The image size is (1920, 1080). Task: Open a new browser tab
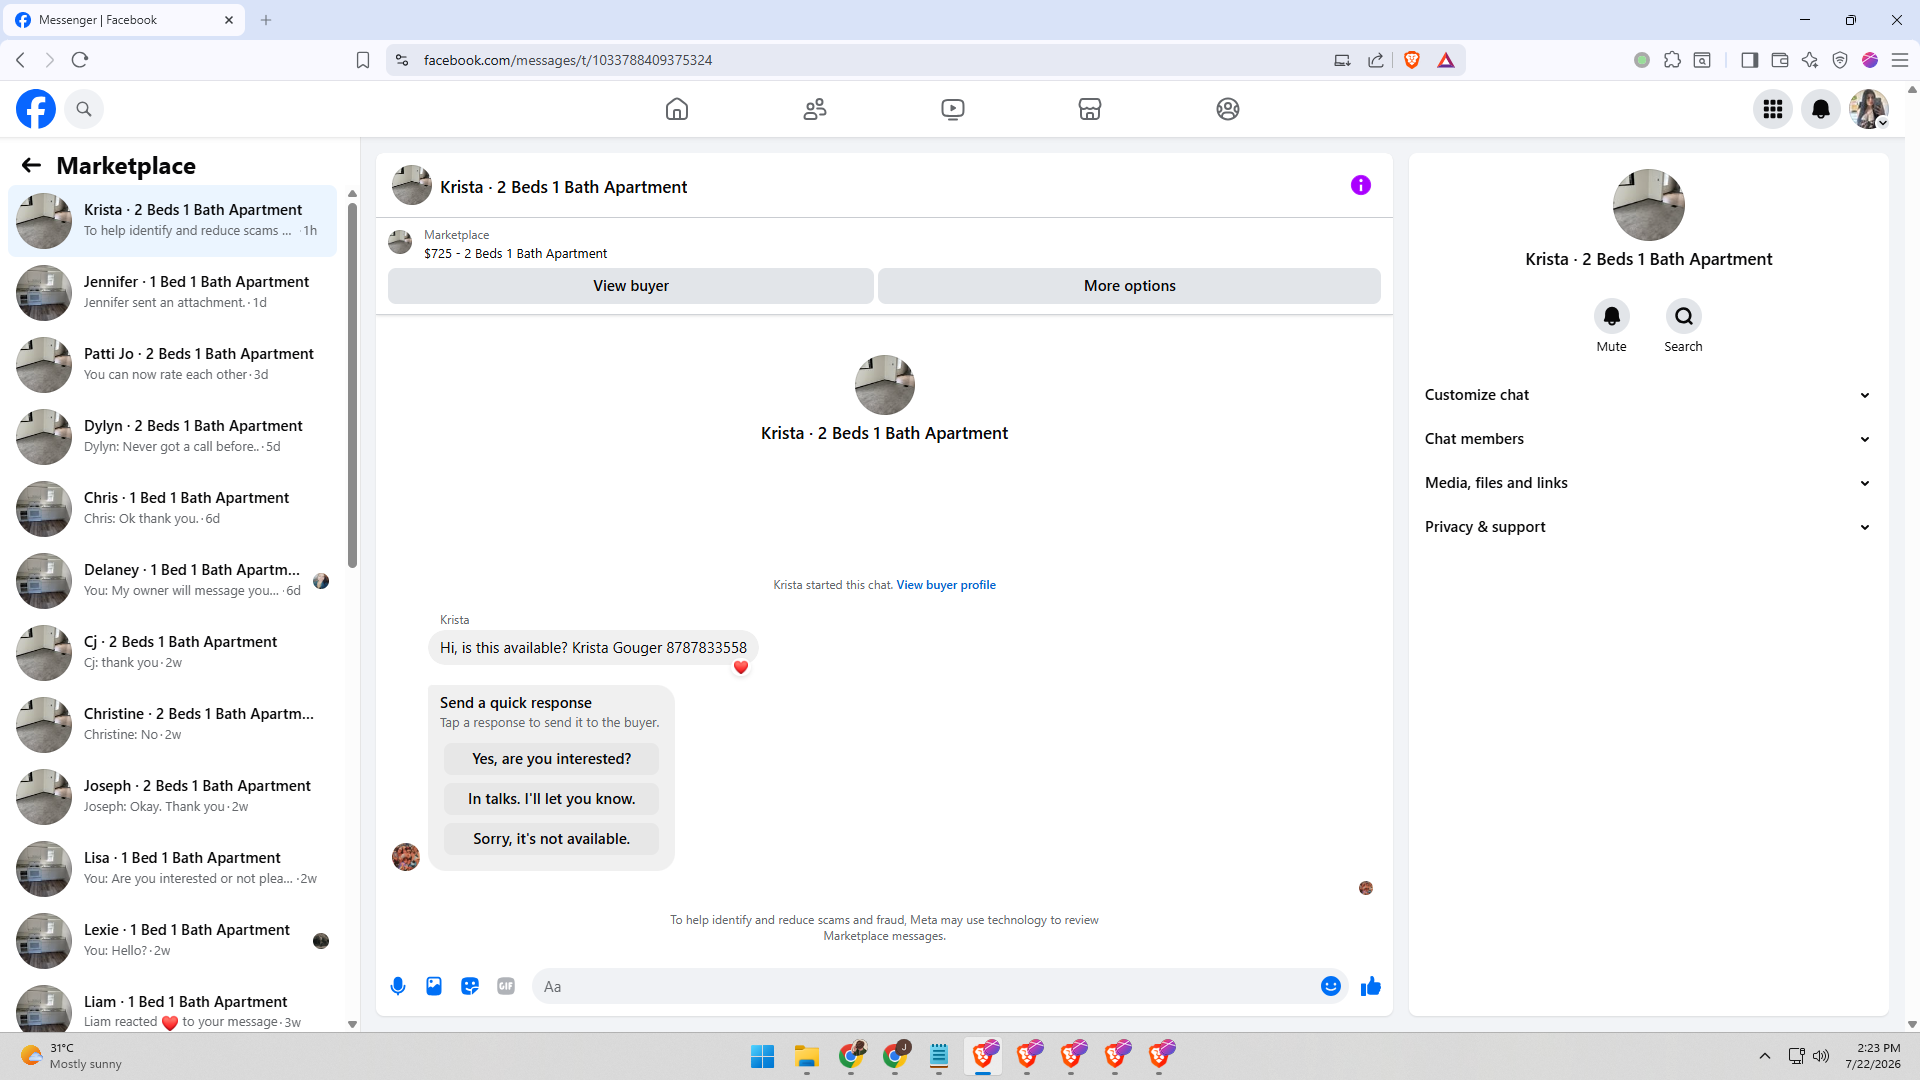click(x=266, y=20)
